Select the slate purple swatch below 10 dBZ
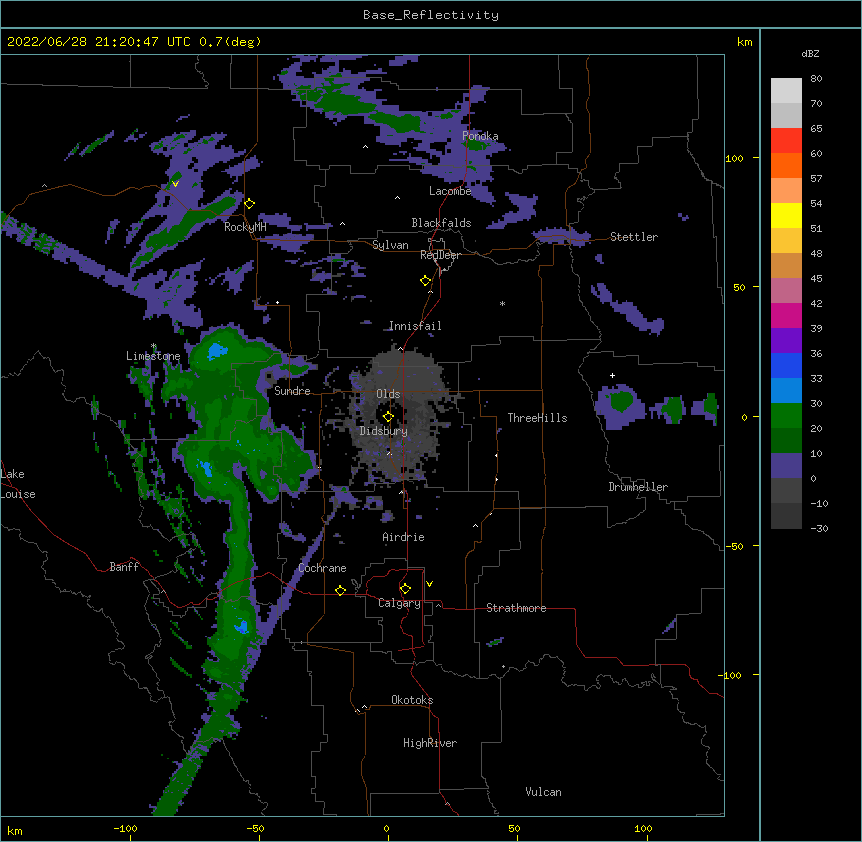Screen dimensions: 862x842 pyautogui.click(x=786, y=466)
